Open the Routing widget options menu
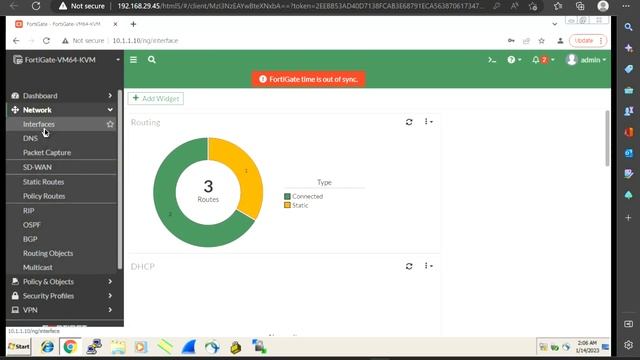640x360 pixels. (x=428, y=122)
